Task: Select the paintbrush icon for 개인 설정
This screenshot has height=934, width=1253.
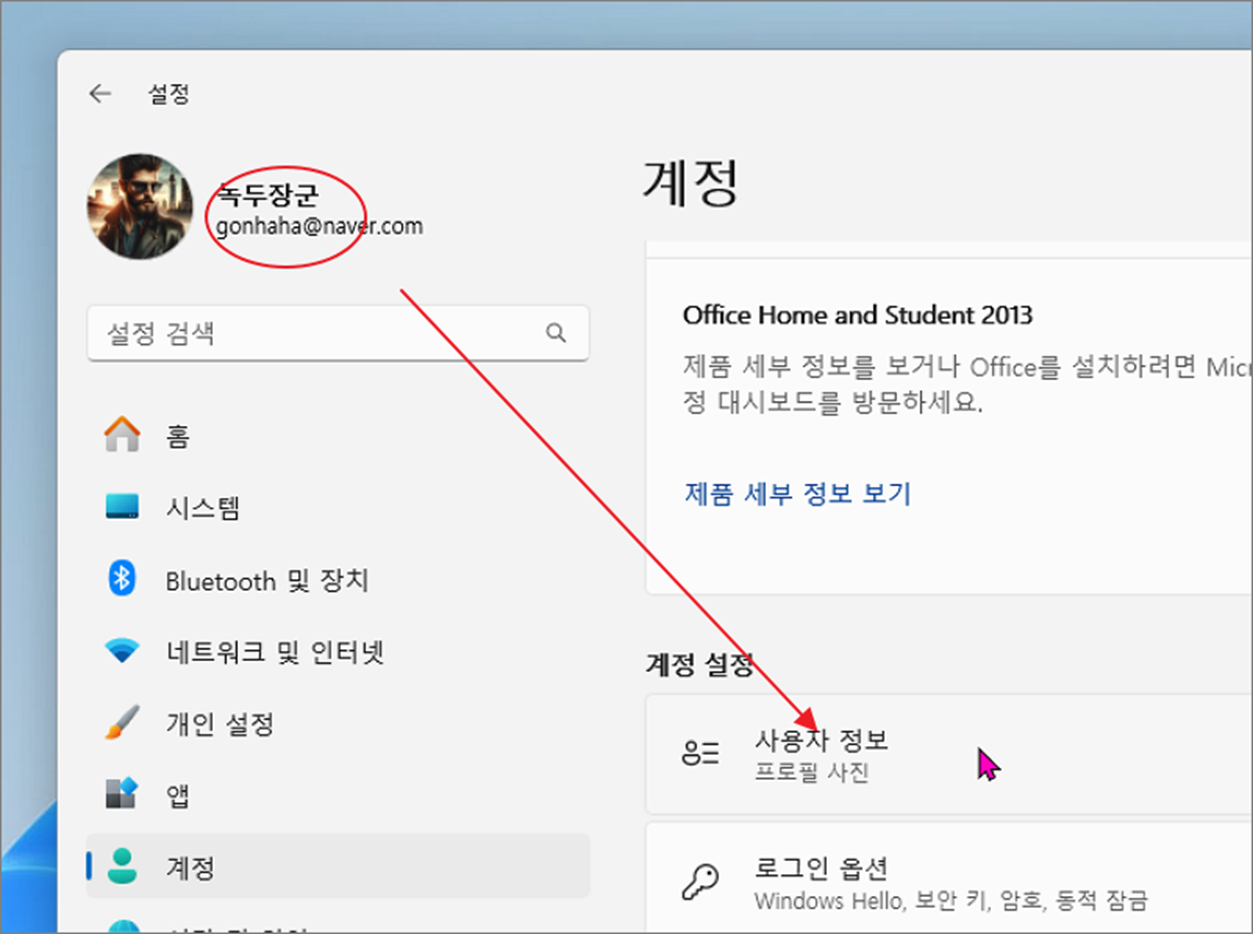Action: click(x=122, y=723)
